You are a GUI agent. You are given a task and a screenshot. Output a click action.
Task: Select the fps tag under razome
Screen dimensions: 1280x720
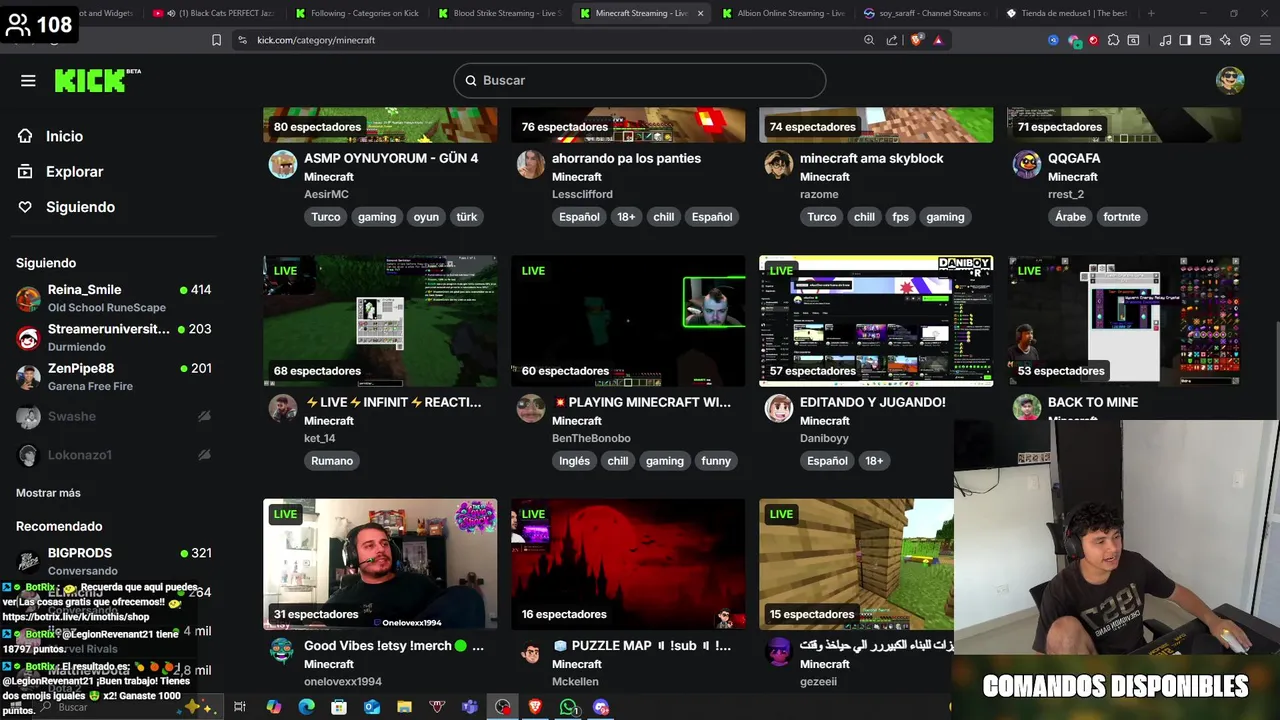tap(901, 217)
